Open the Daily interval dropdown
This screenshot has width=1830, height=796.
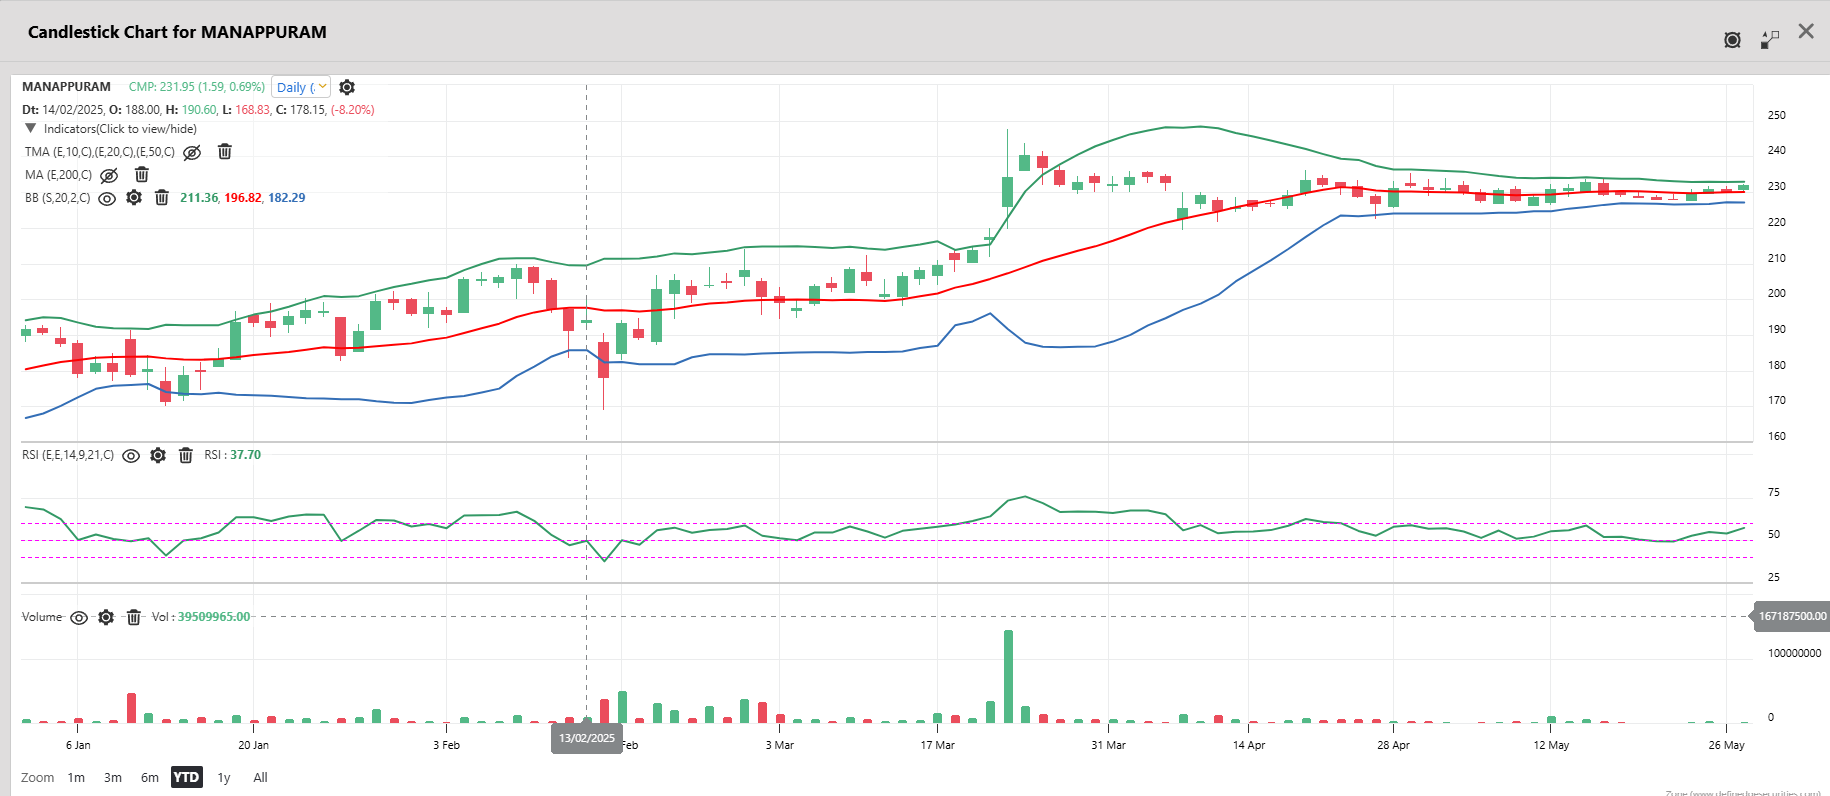(x=301, y=87)
